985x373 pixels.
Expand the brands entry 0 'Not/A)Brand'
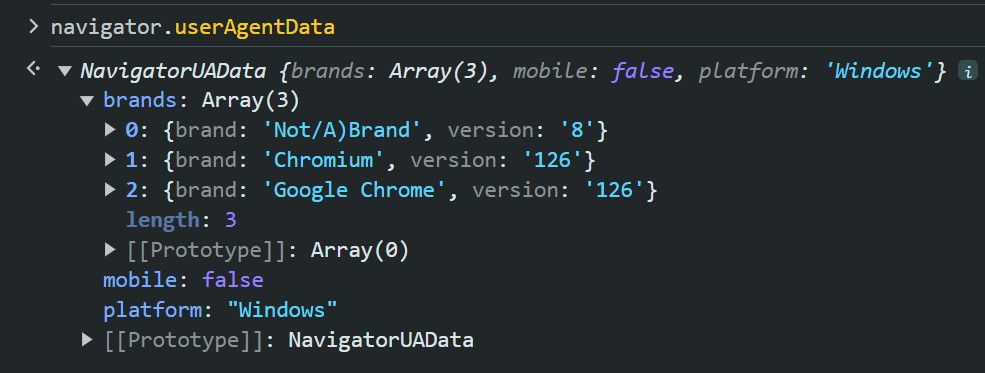[111, 130]
